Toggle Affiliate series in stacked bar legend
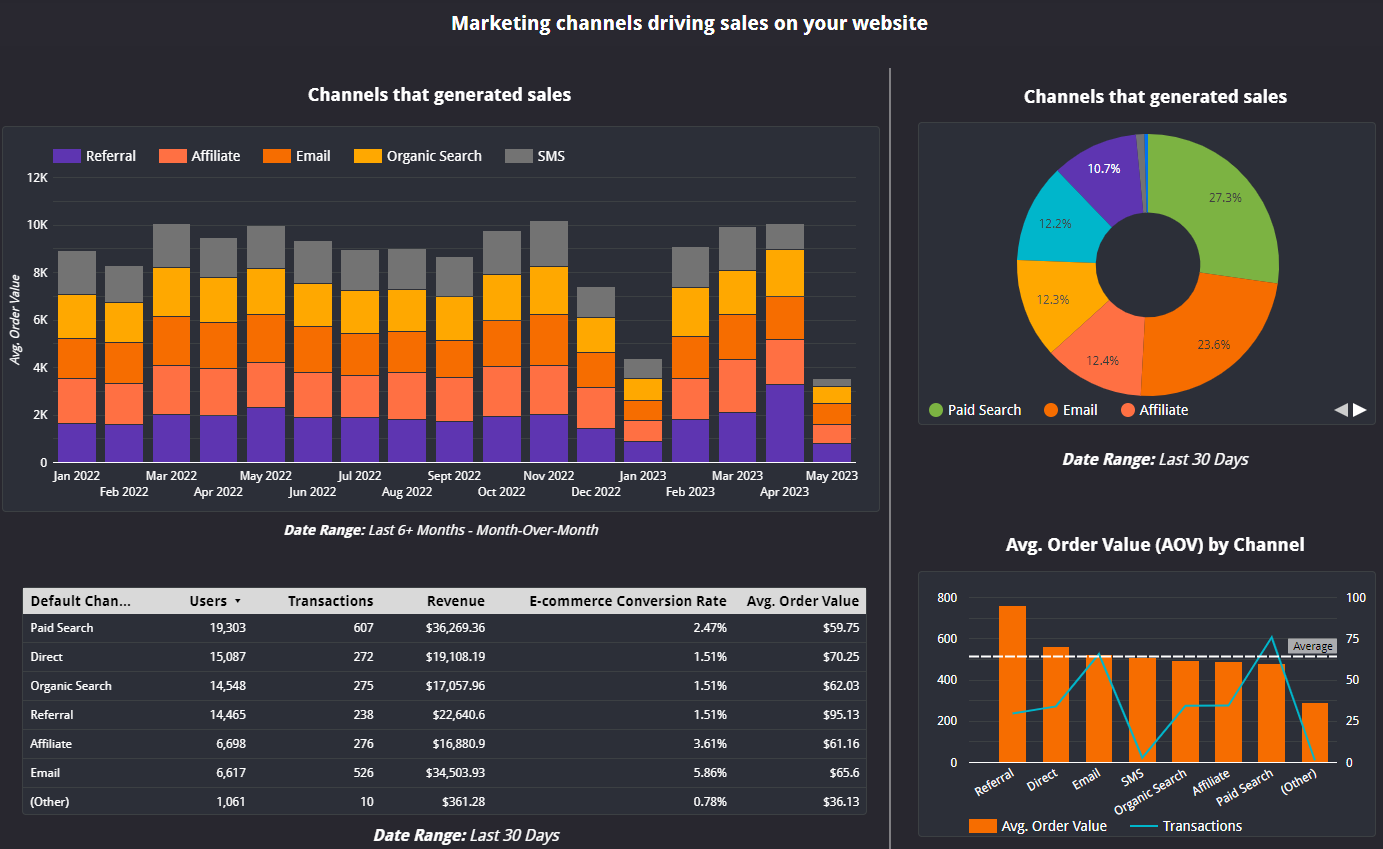The image size is (1383, 849). tap(200, 156)
